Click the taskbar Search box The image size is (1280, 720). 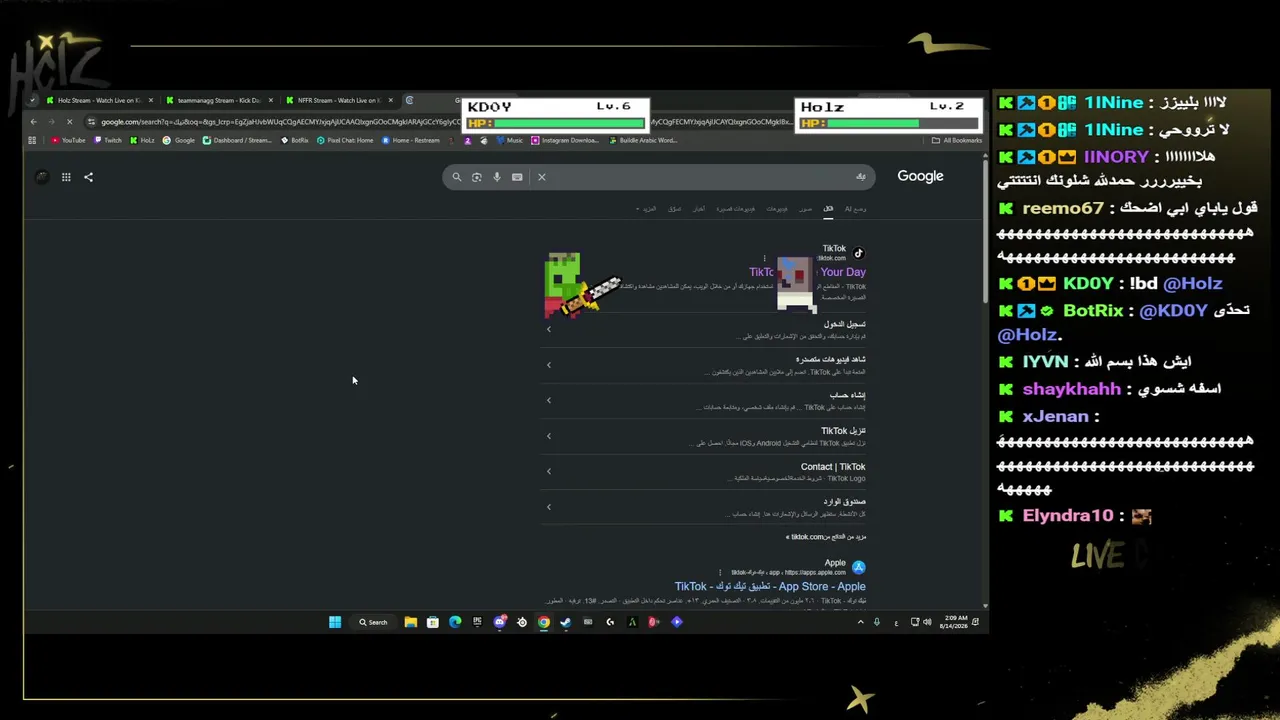[374, 622]
